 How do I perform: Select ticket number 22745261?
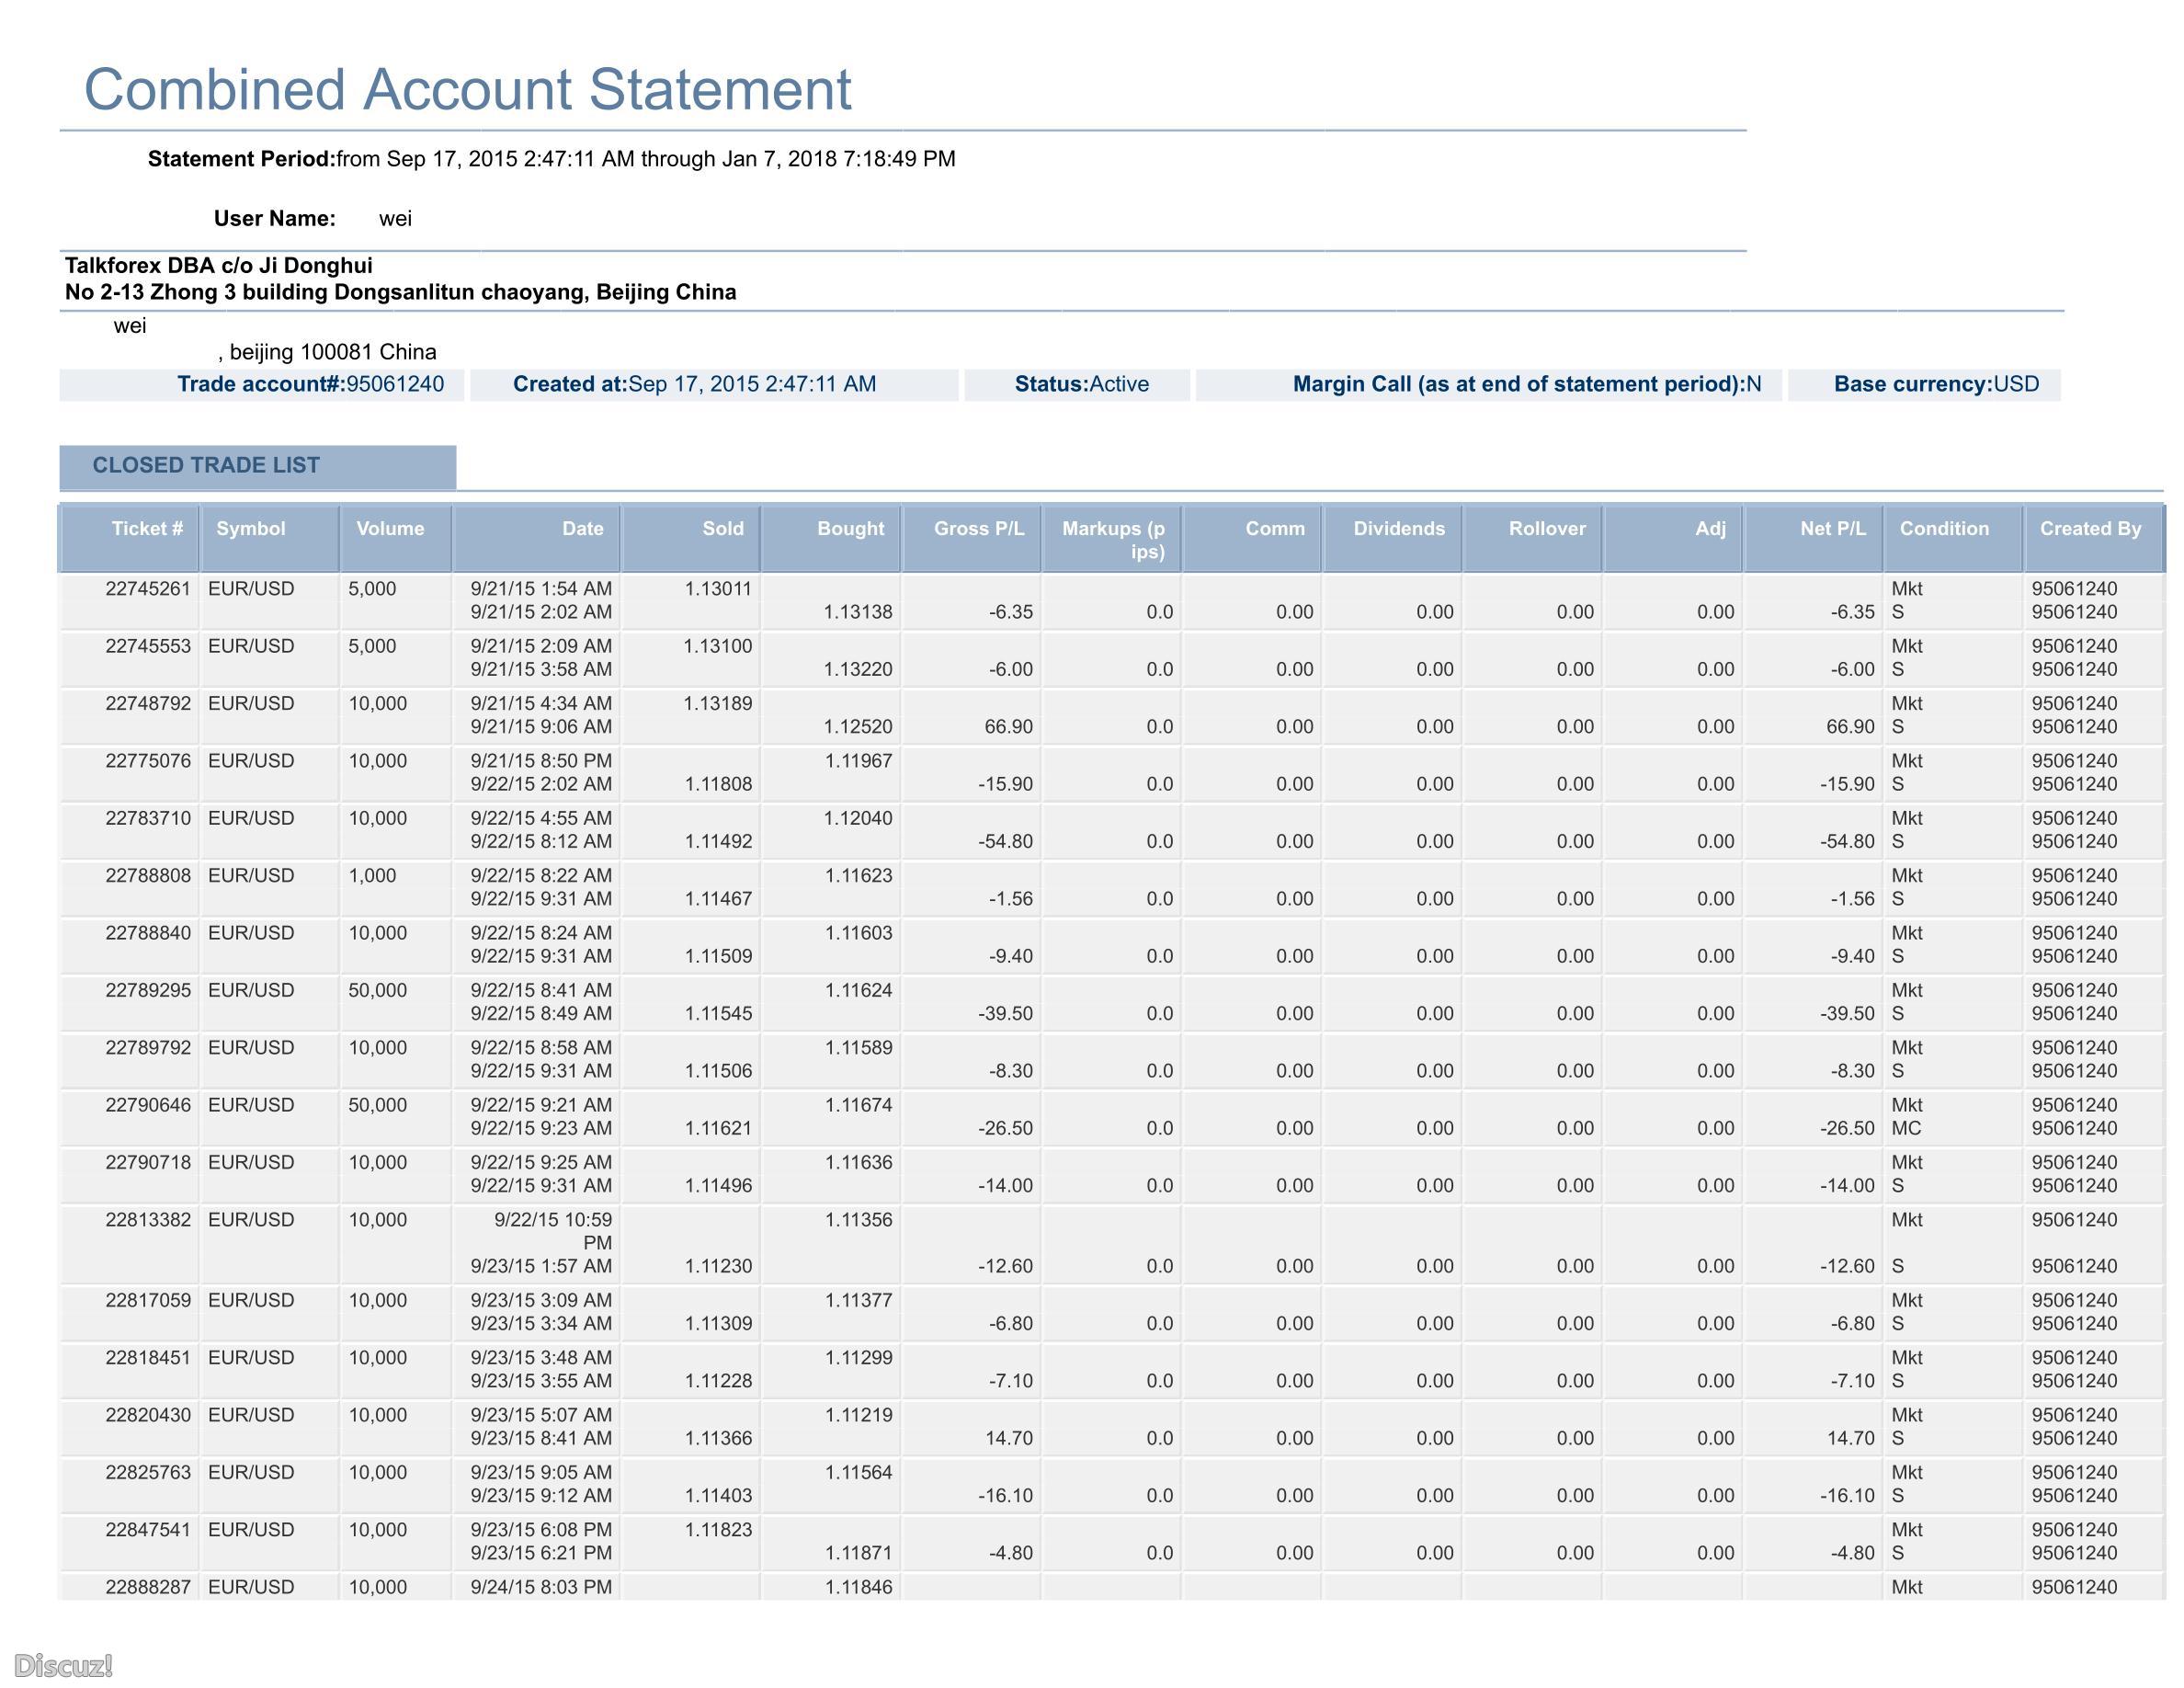click(x=148, y=589)
